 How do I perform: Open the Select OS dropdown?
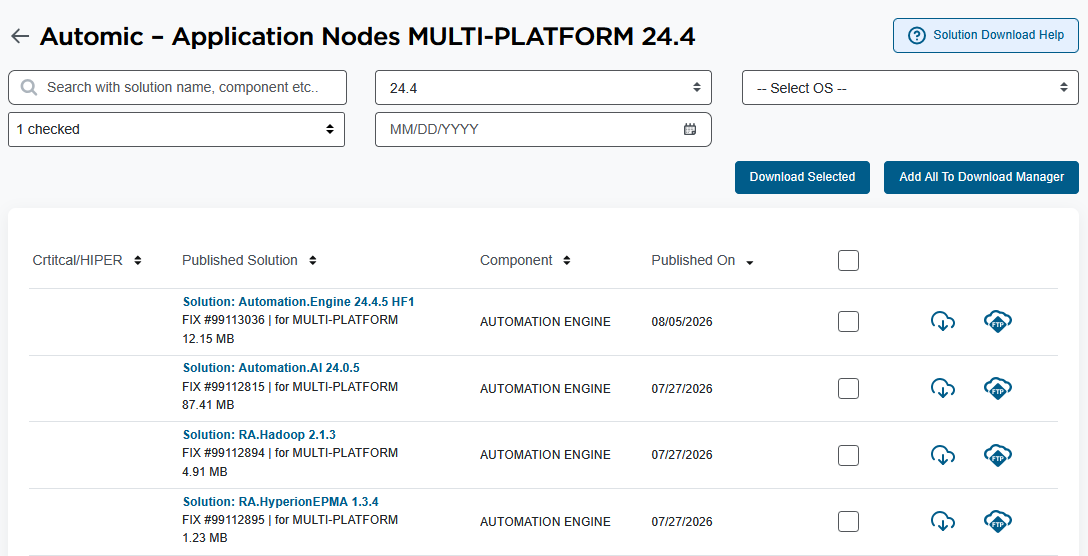pyautogui.click(x=910, y=87)
